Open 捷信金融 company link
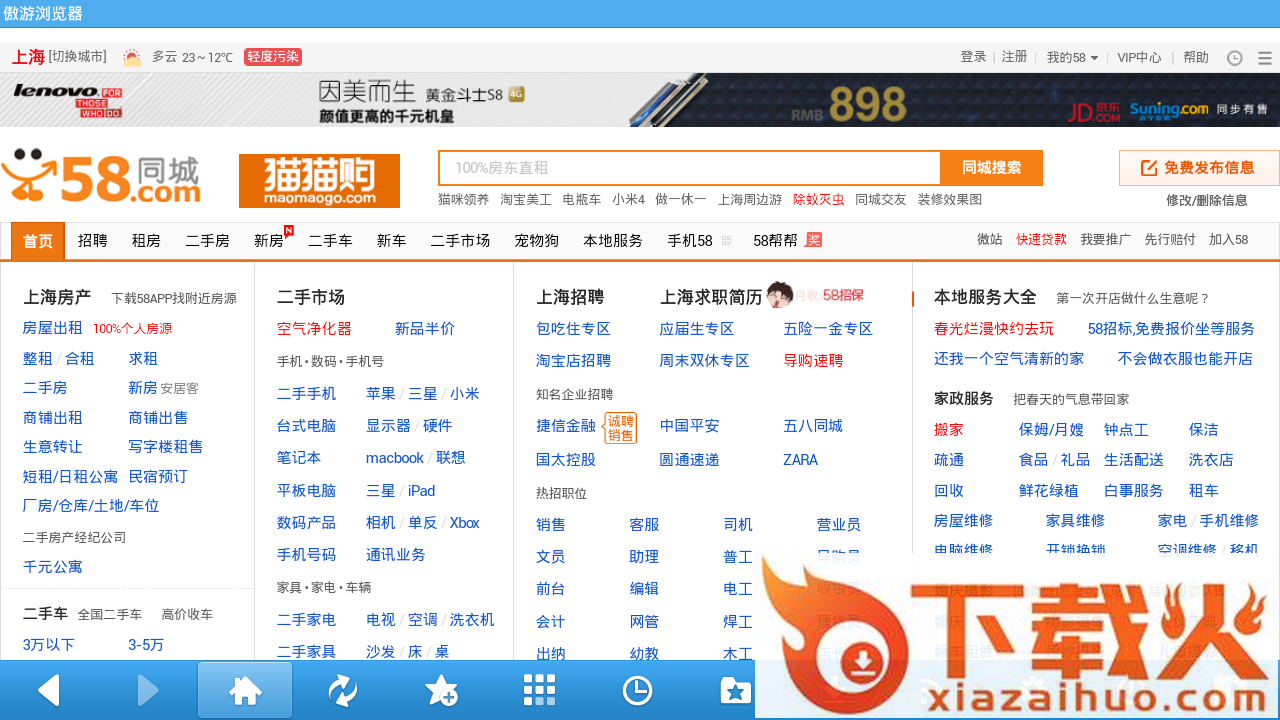1280x720 pixels. click(566, 426)
